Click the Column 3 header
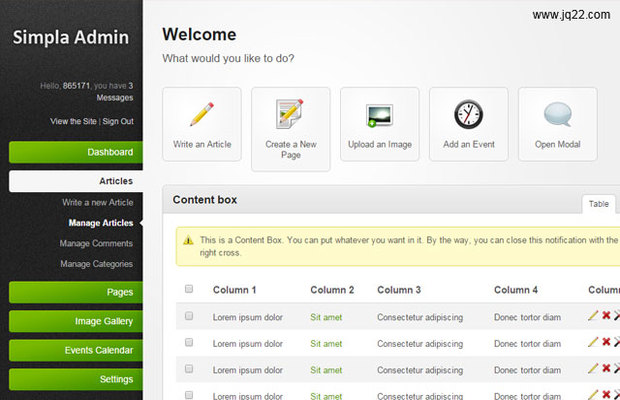 (399, 290)
